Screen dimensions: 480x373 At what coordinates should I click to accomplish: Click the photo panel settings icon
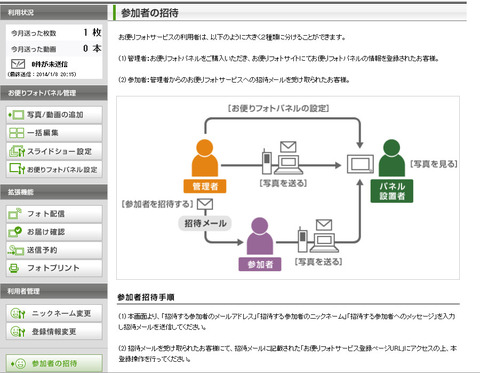17,169
